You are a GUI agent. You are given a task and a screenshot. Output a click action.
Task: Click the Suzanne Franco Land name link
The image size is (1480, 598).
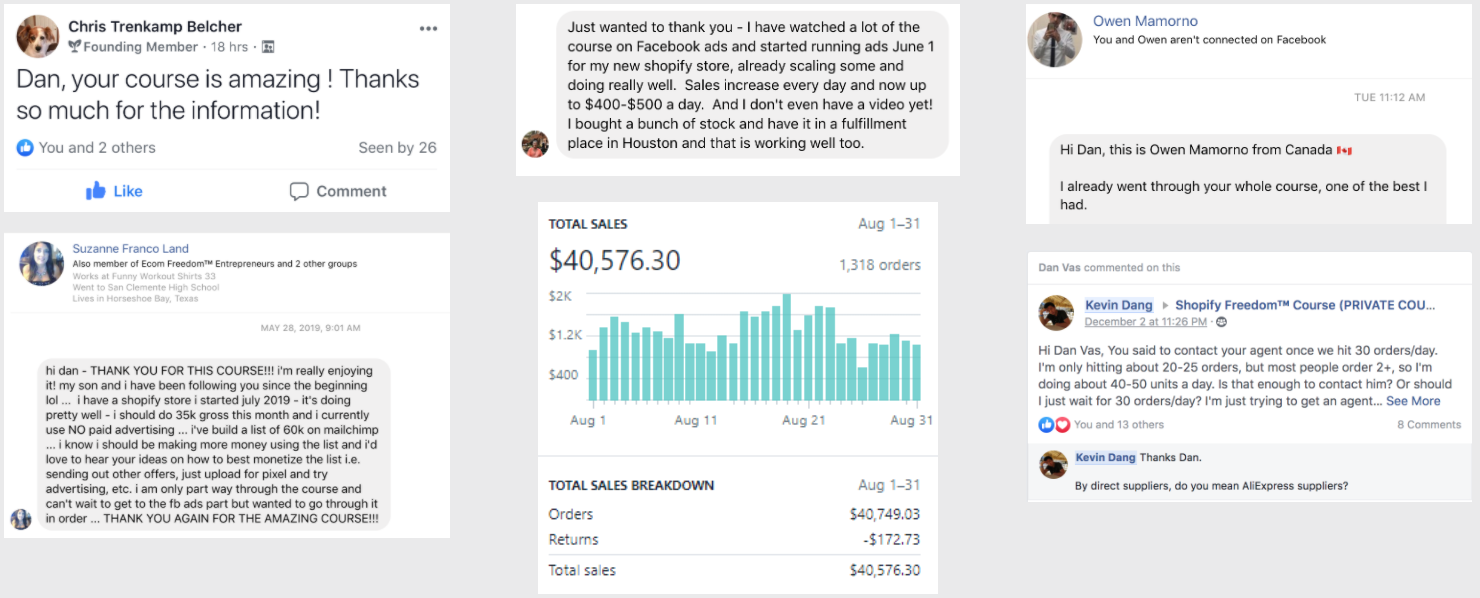pos(130,249)
